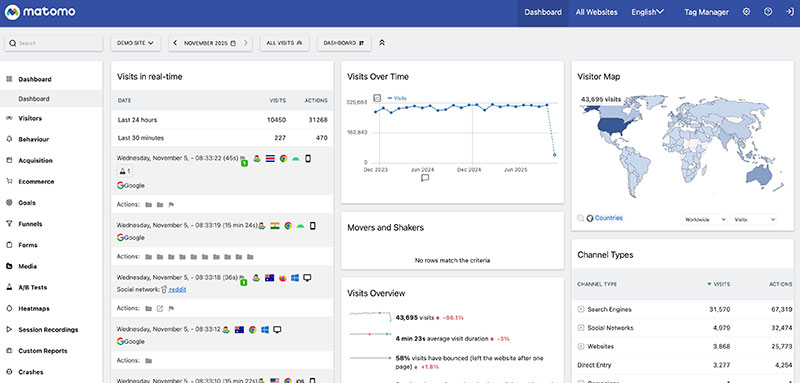
Task: Click the Last 30 minutes row
Action: (222, 138)
